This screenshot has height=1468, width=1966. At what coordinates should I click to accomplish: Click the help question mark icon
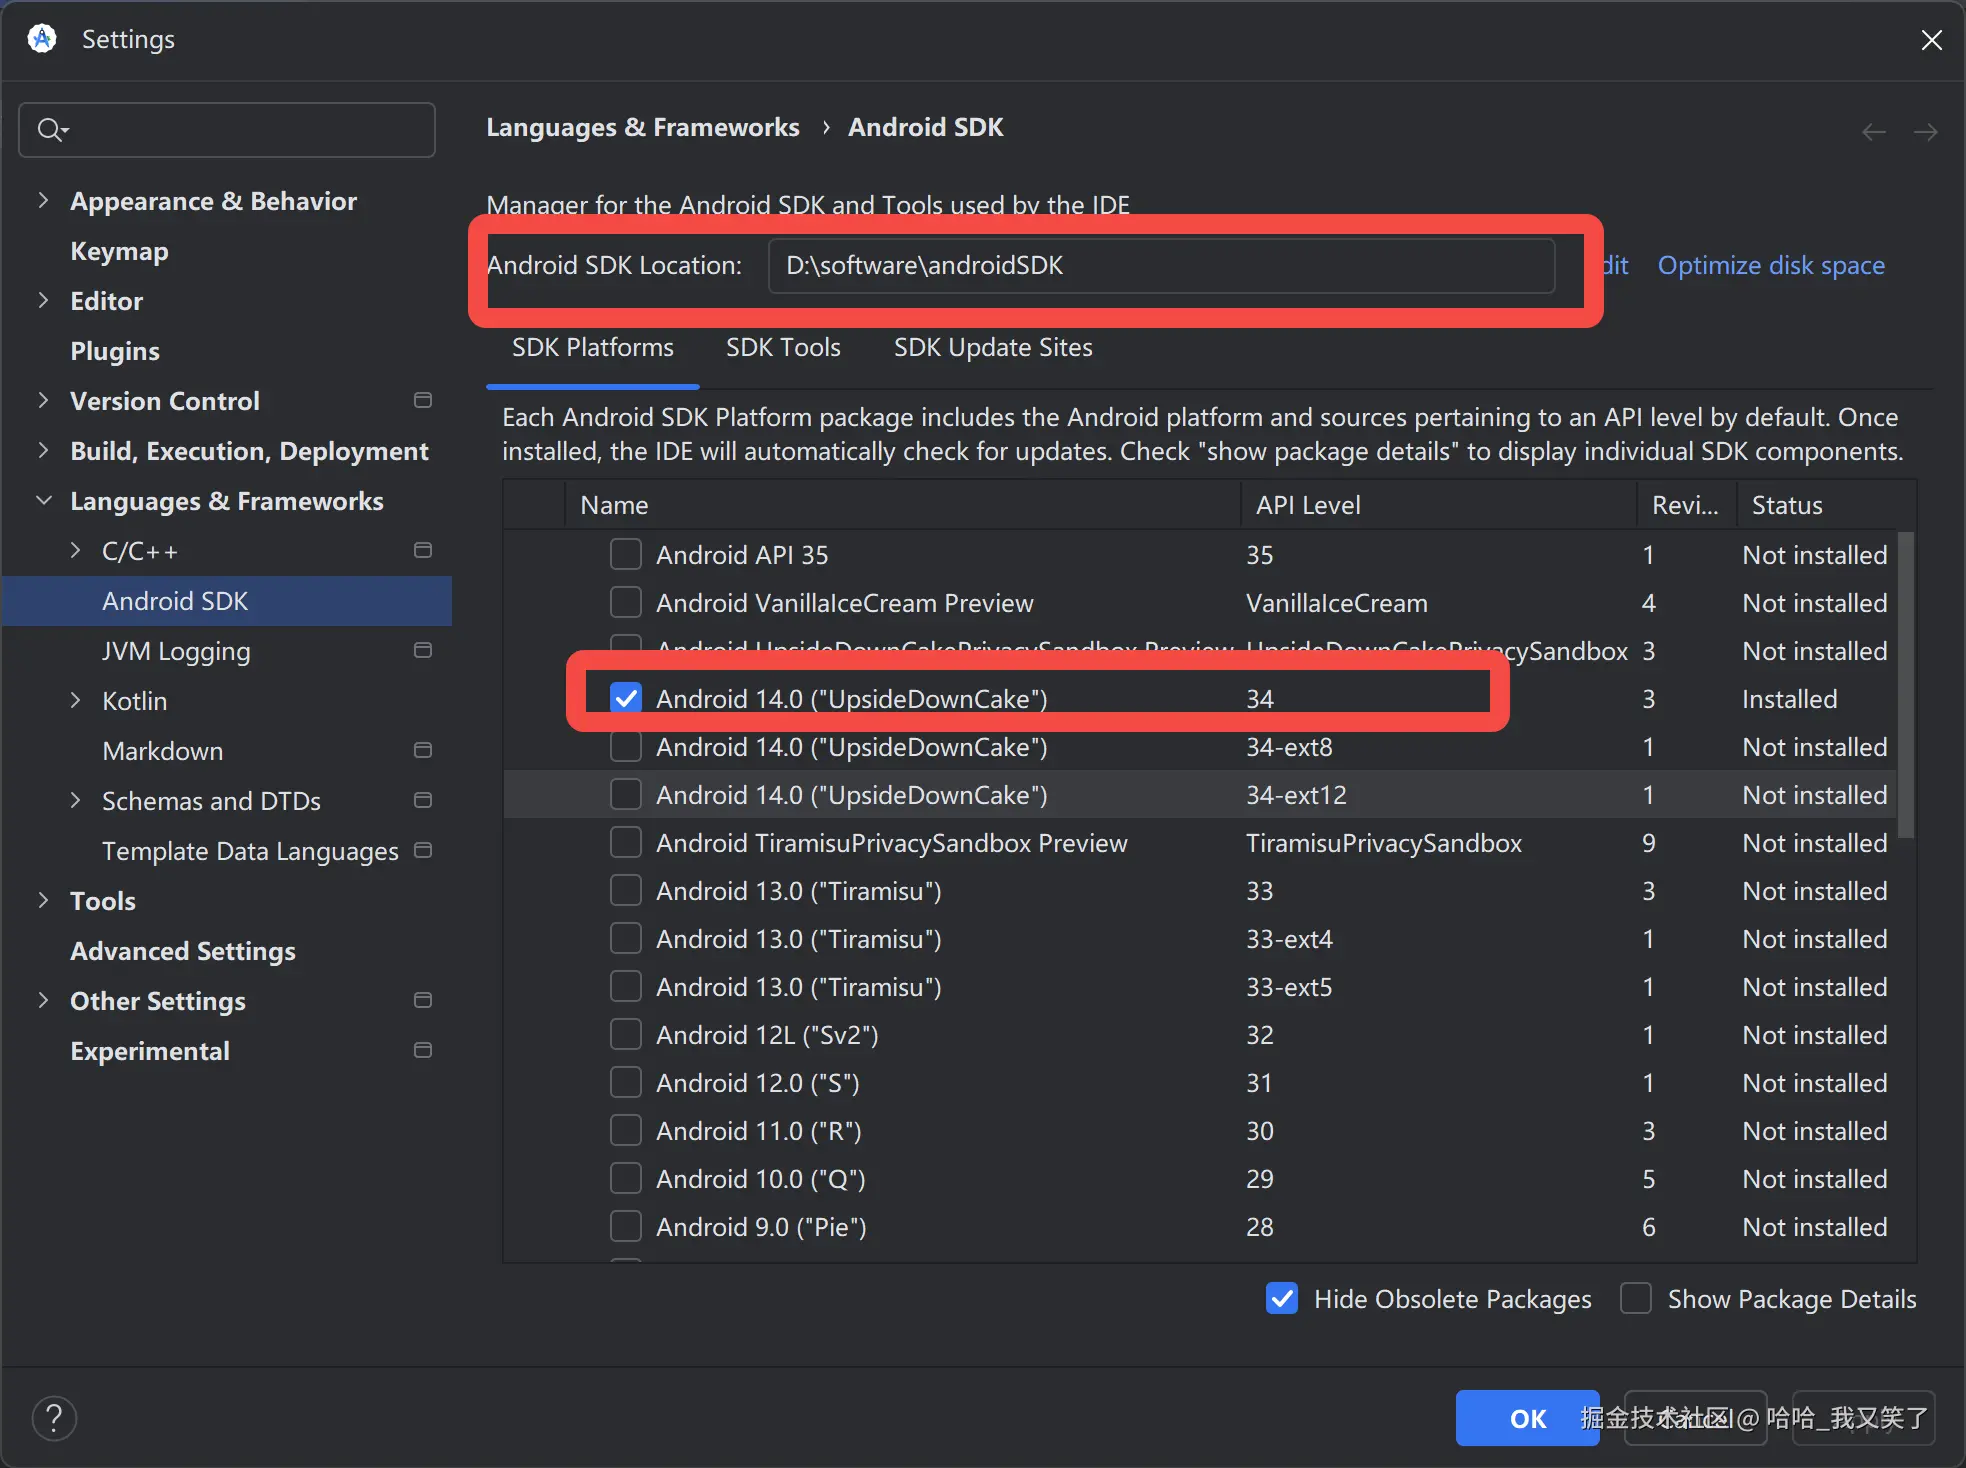[54, 1417]
